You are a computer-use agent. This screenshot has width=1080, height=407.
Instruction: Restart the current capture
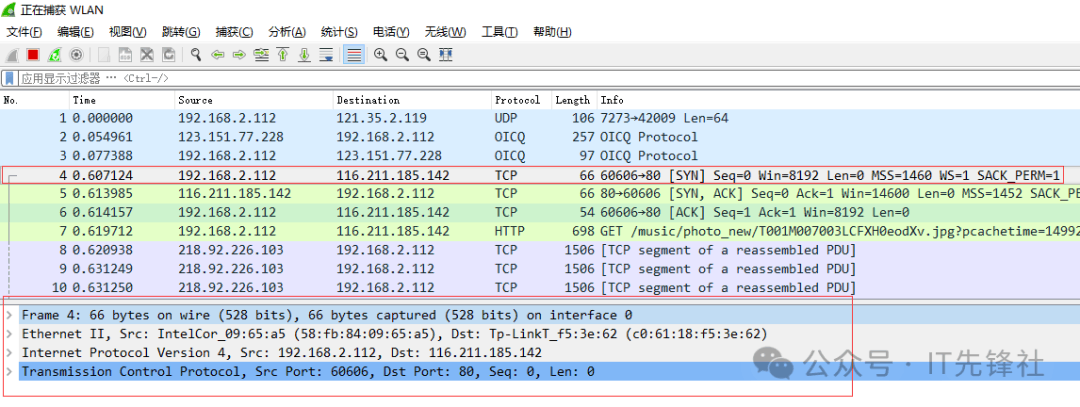pyautogui.click(x=54, y=55)
